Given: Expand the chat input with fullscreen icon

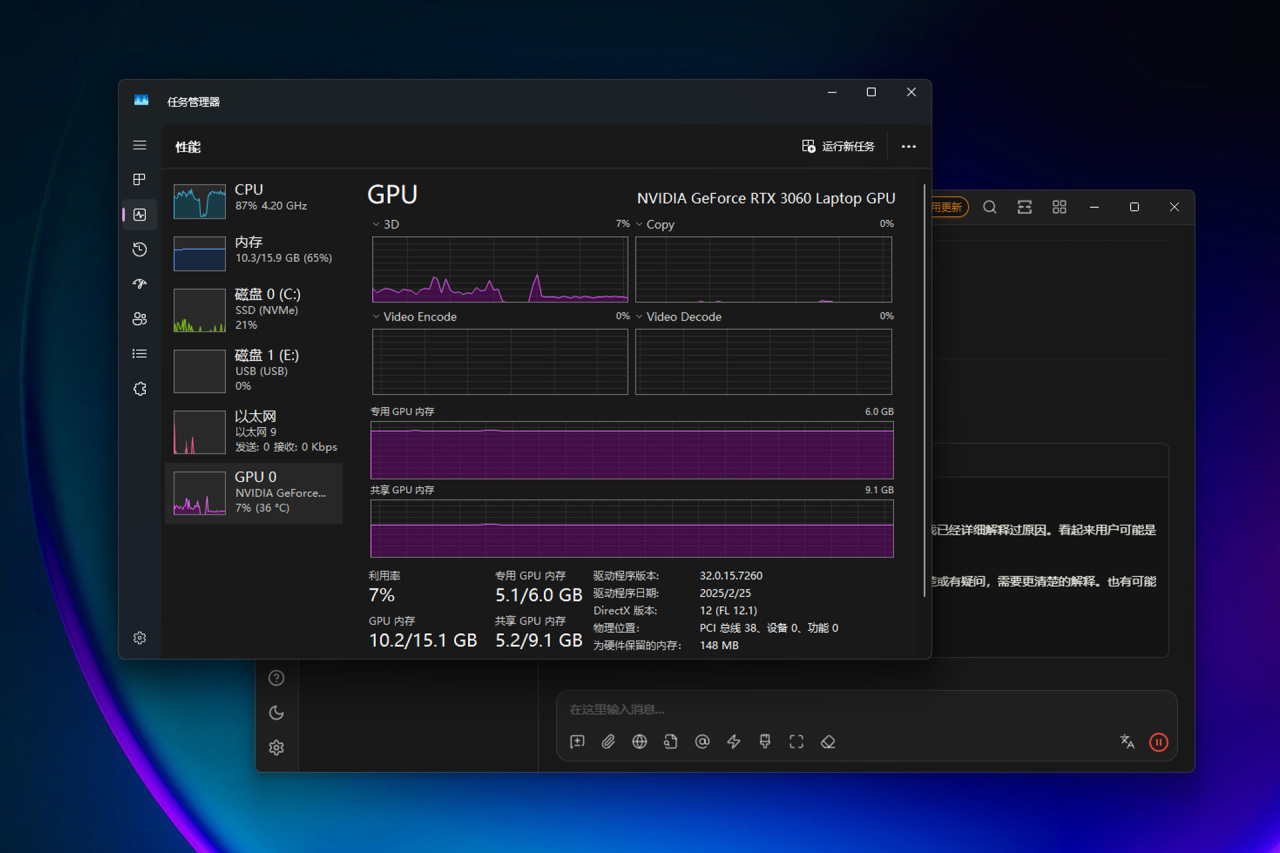Looking at the screenshot, I should coord(796,742).
